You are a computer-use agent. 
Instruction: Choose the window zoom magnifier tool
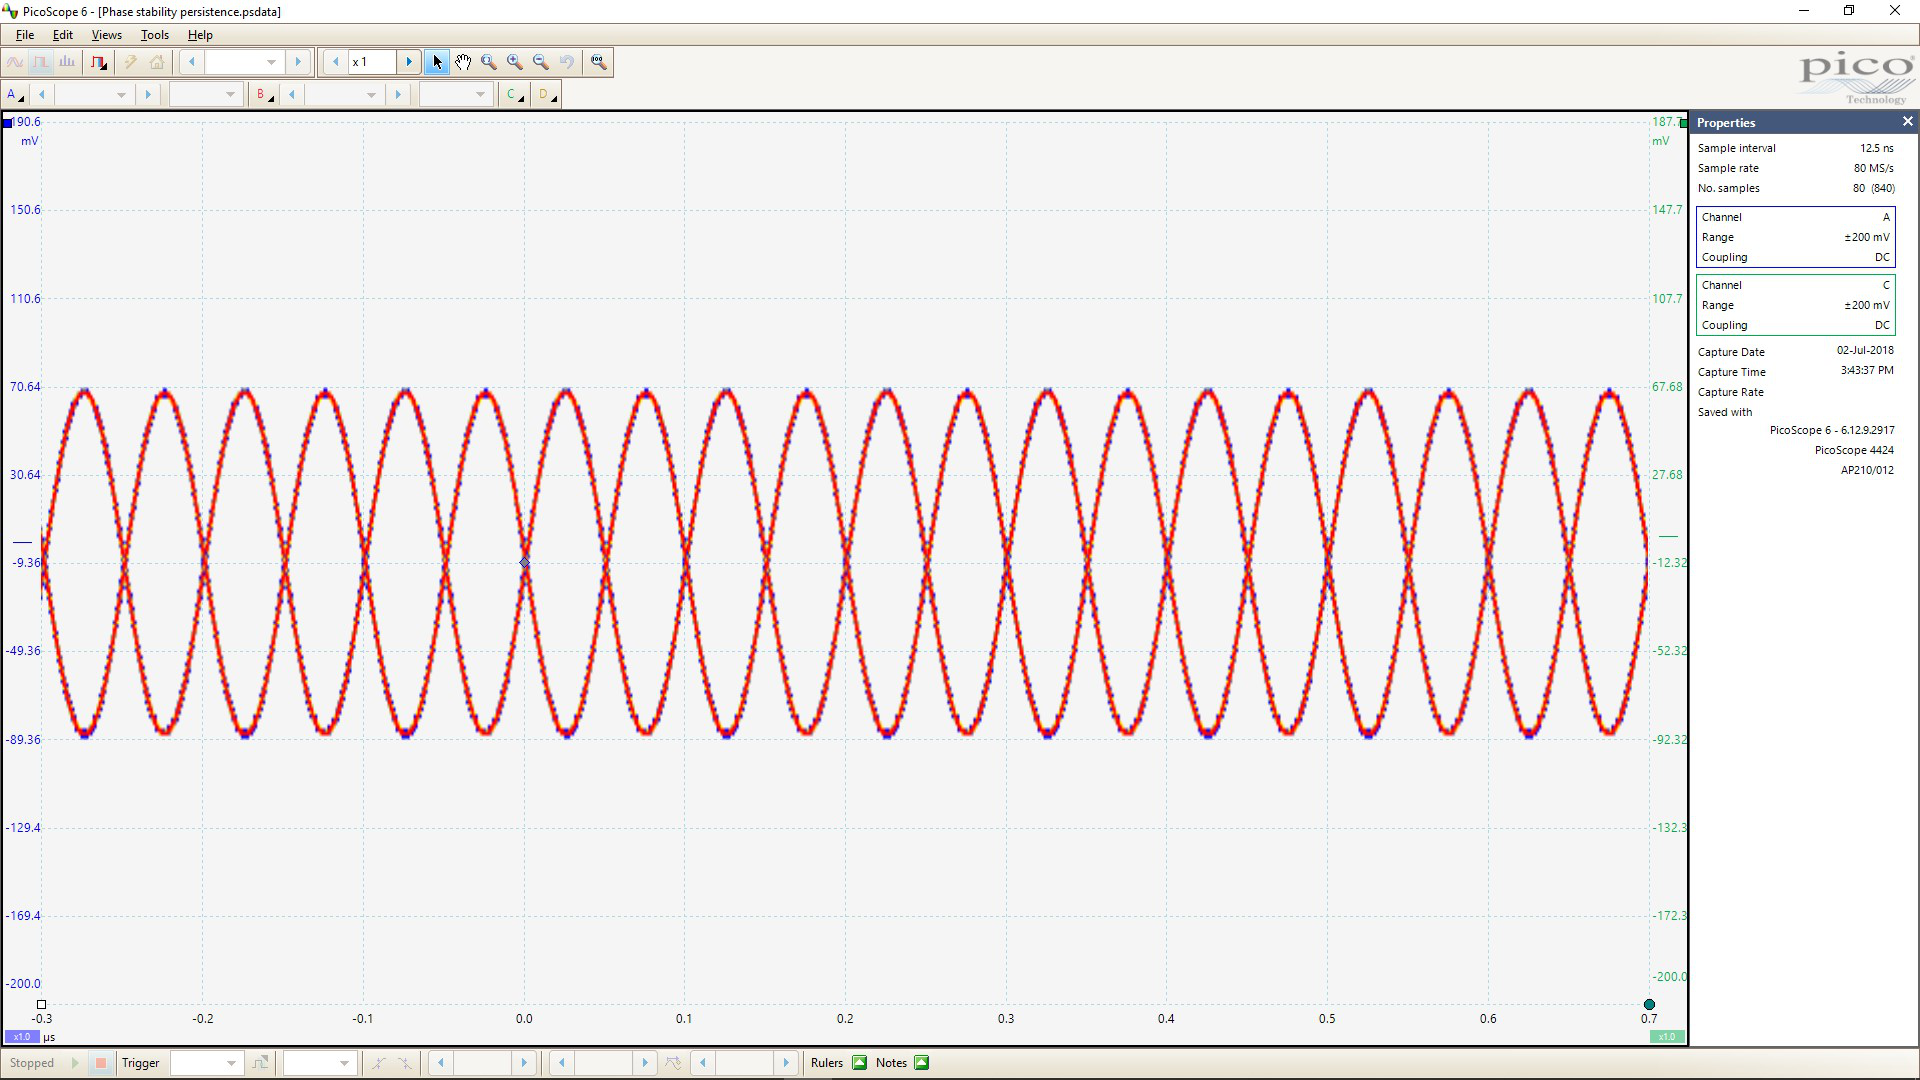(489, 62)
